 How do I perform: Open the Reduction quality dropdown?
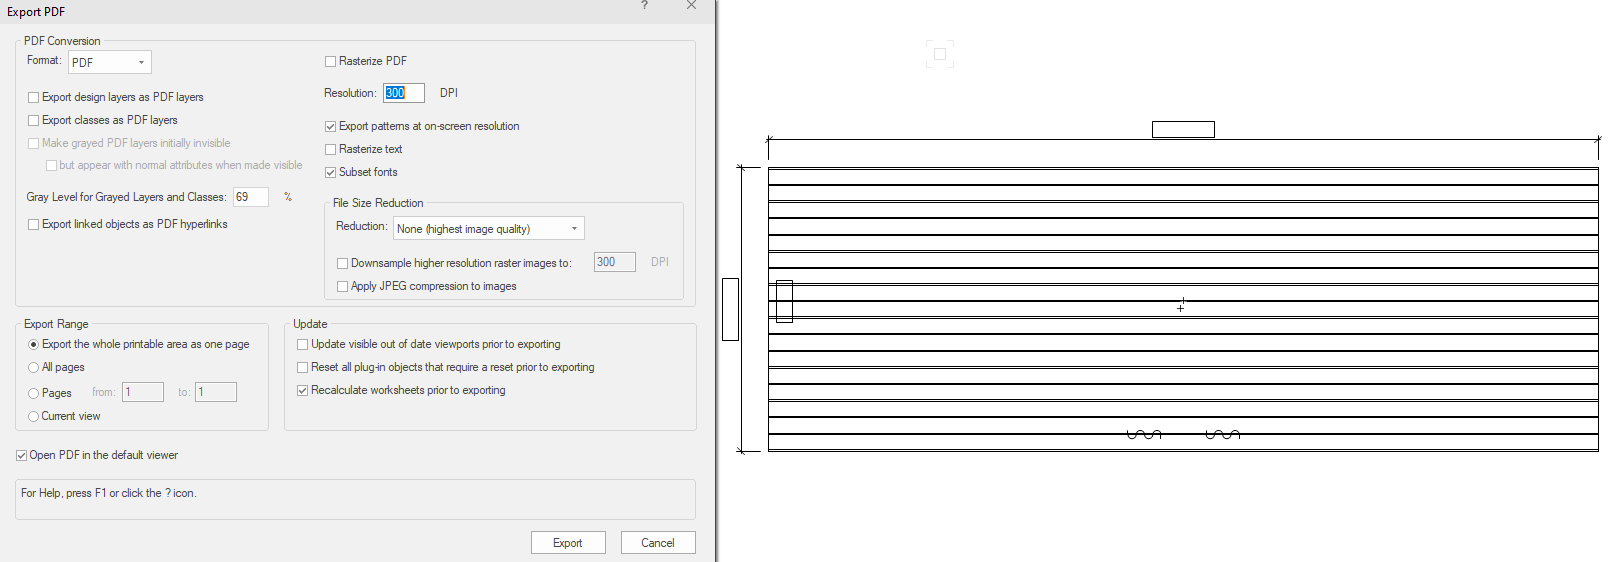(x=488, y=229)
